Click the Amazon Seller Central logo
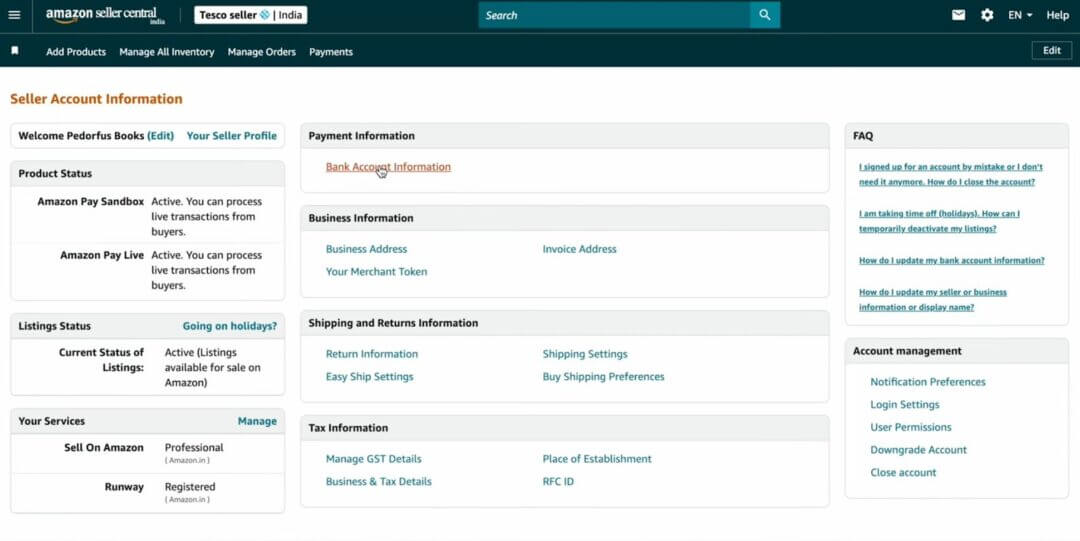Screen dimensions: 1080x541 point(105,15)
